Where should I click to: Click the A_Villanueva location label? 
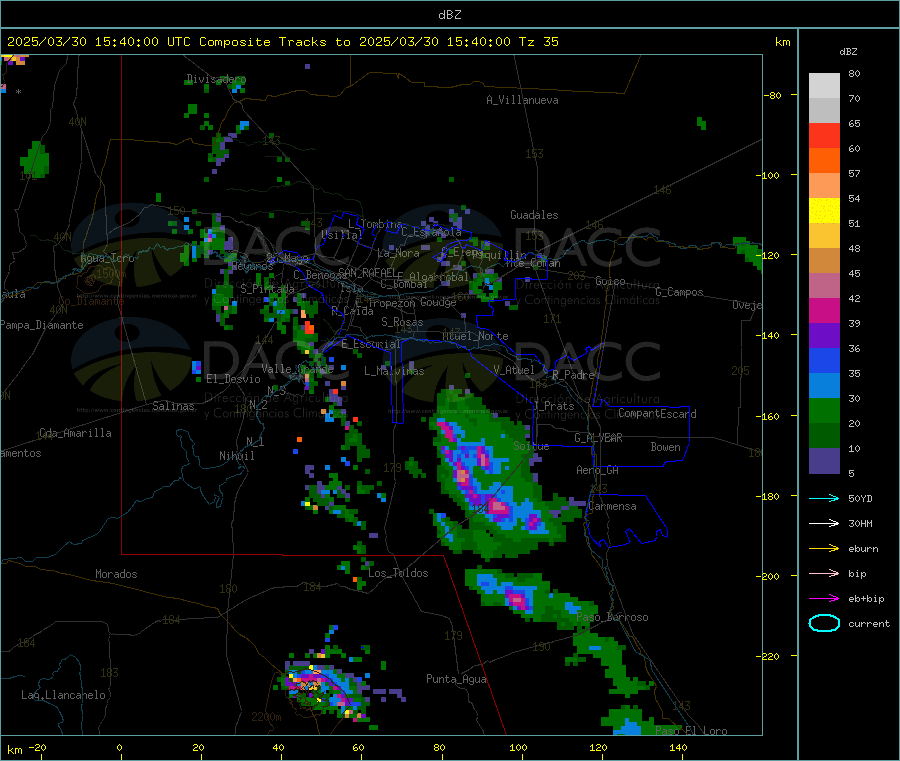click(x=522, y=100)
